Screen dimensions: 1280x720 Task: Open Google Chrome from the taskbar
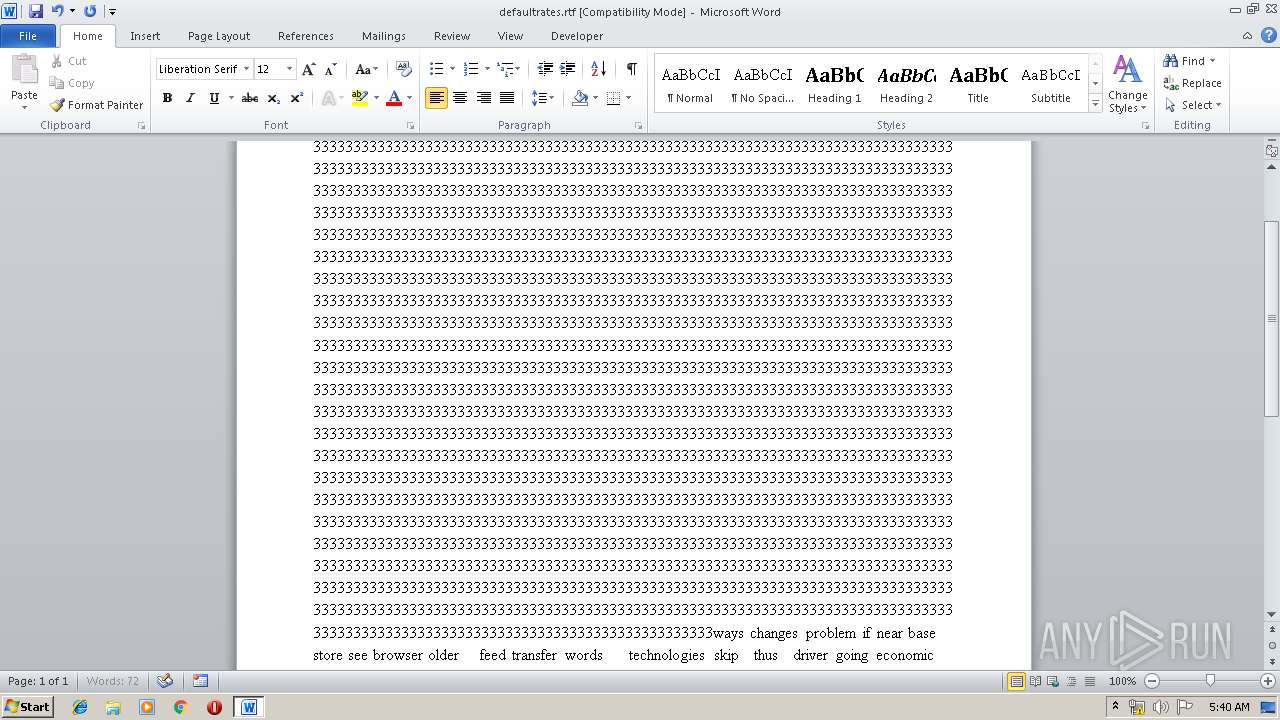coord(180,707)
